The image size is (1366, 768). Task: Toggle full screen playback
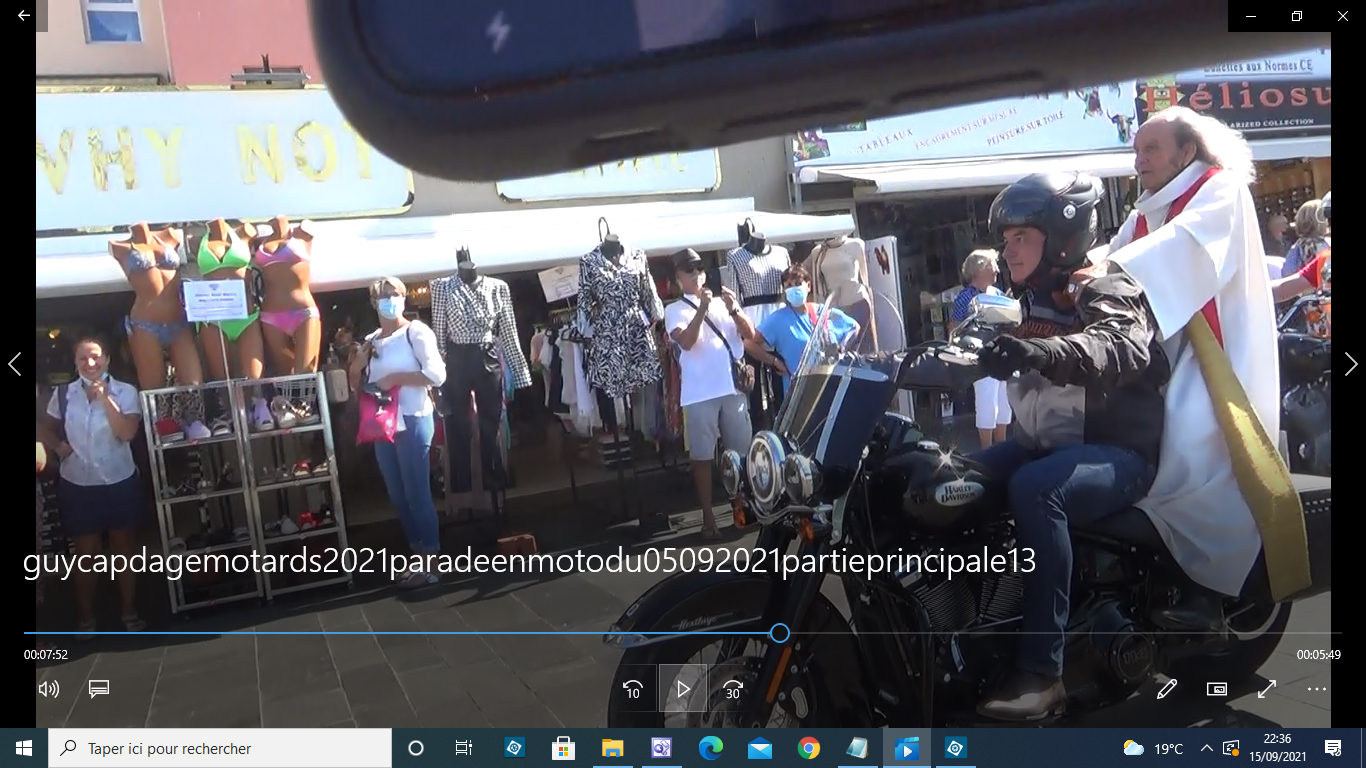click(x=1267, y=689)
